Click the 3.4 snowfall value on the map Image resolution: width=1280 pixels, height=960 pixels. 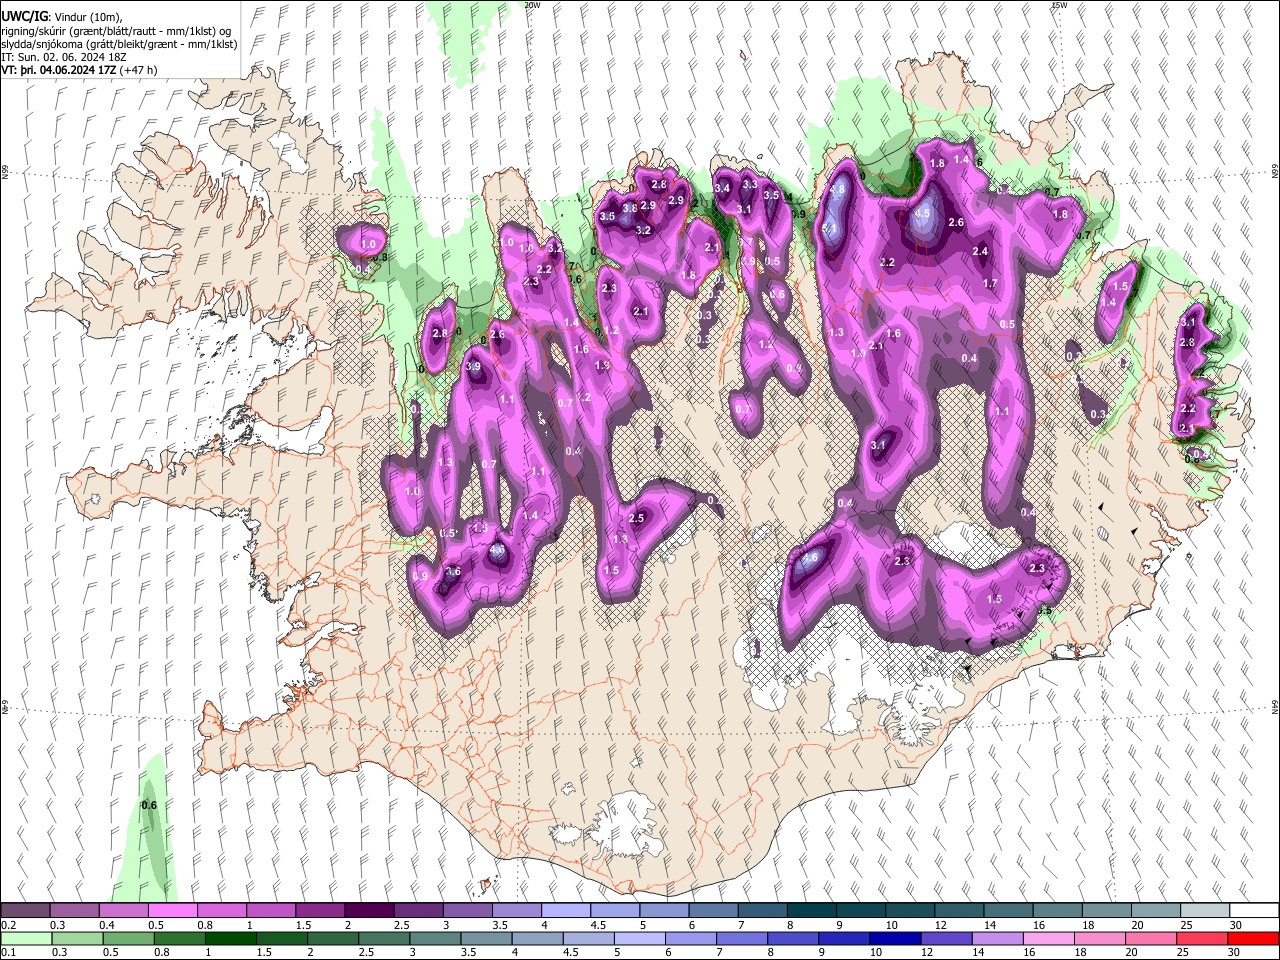pos(722,188)
